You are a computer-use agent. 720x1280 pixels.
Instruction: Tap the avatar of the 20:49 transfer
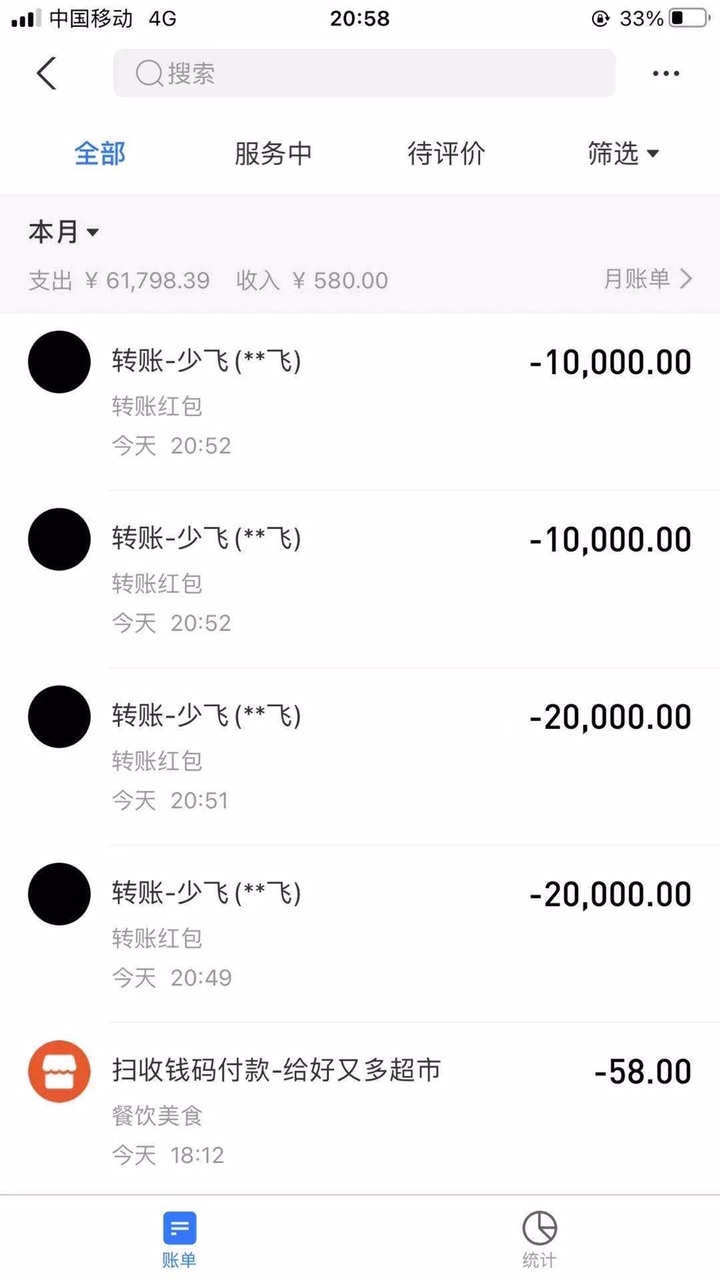[59, 894]
